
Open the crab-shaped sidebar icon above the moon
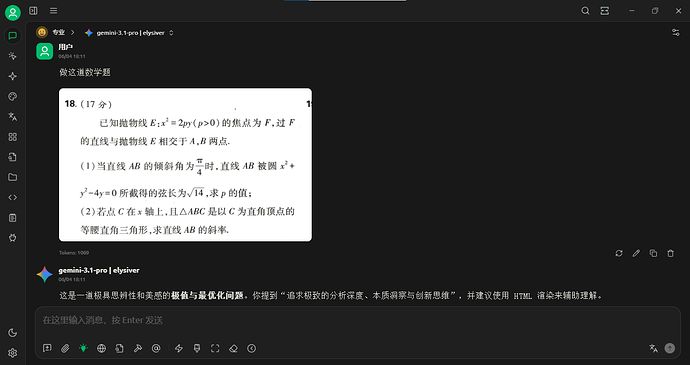click(x=13, y=238)
